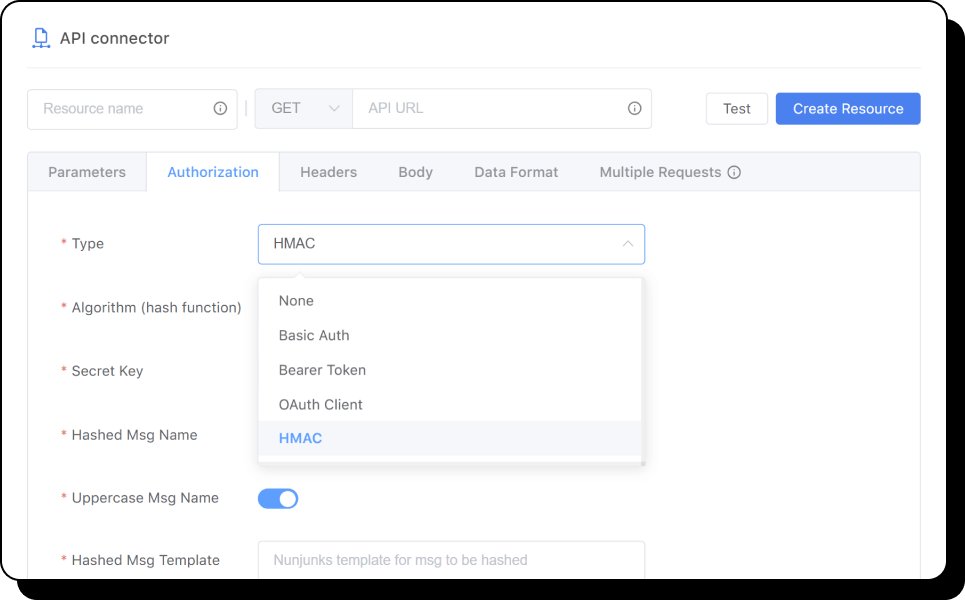
Task: Click the Type field label
Action: (x=87, y=244)
